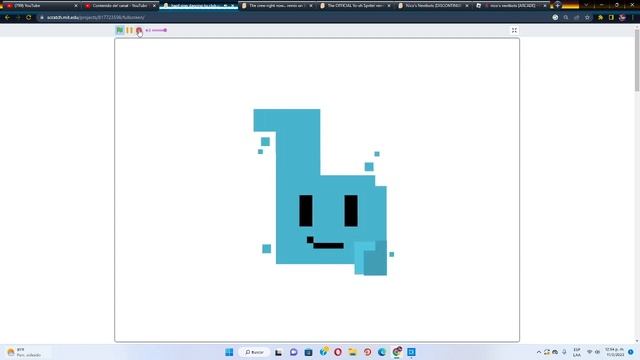Open the Wi-Fi and volume quick settings
640x360 pixels.
coord(593,352)
